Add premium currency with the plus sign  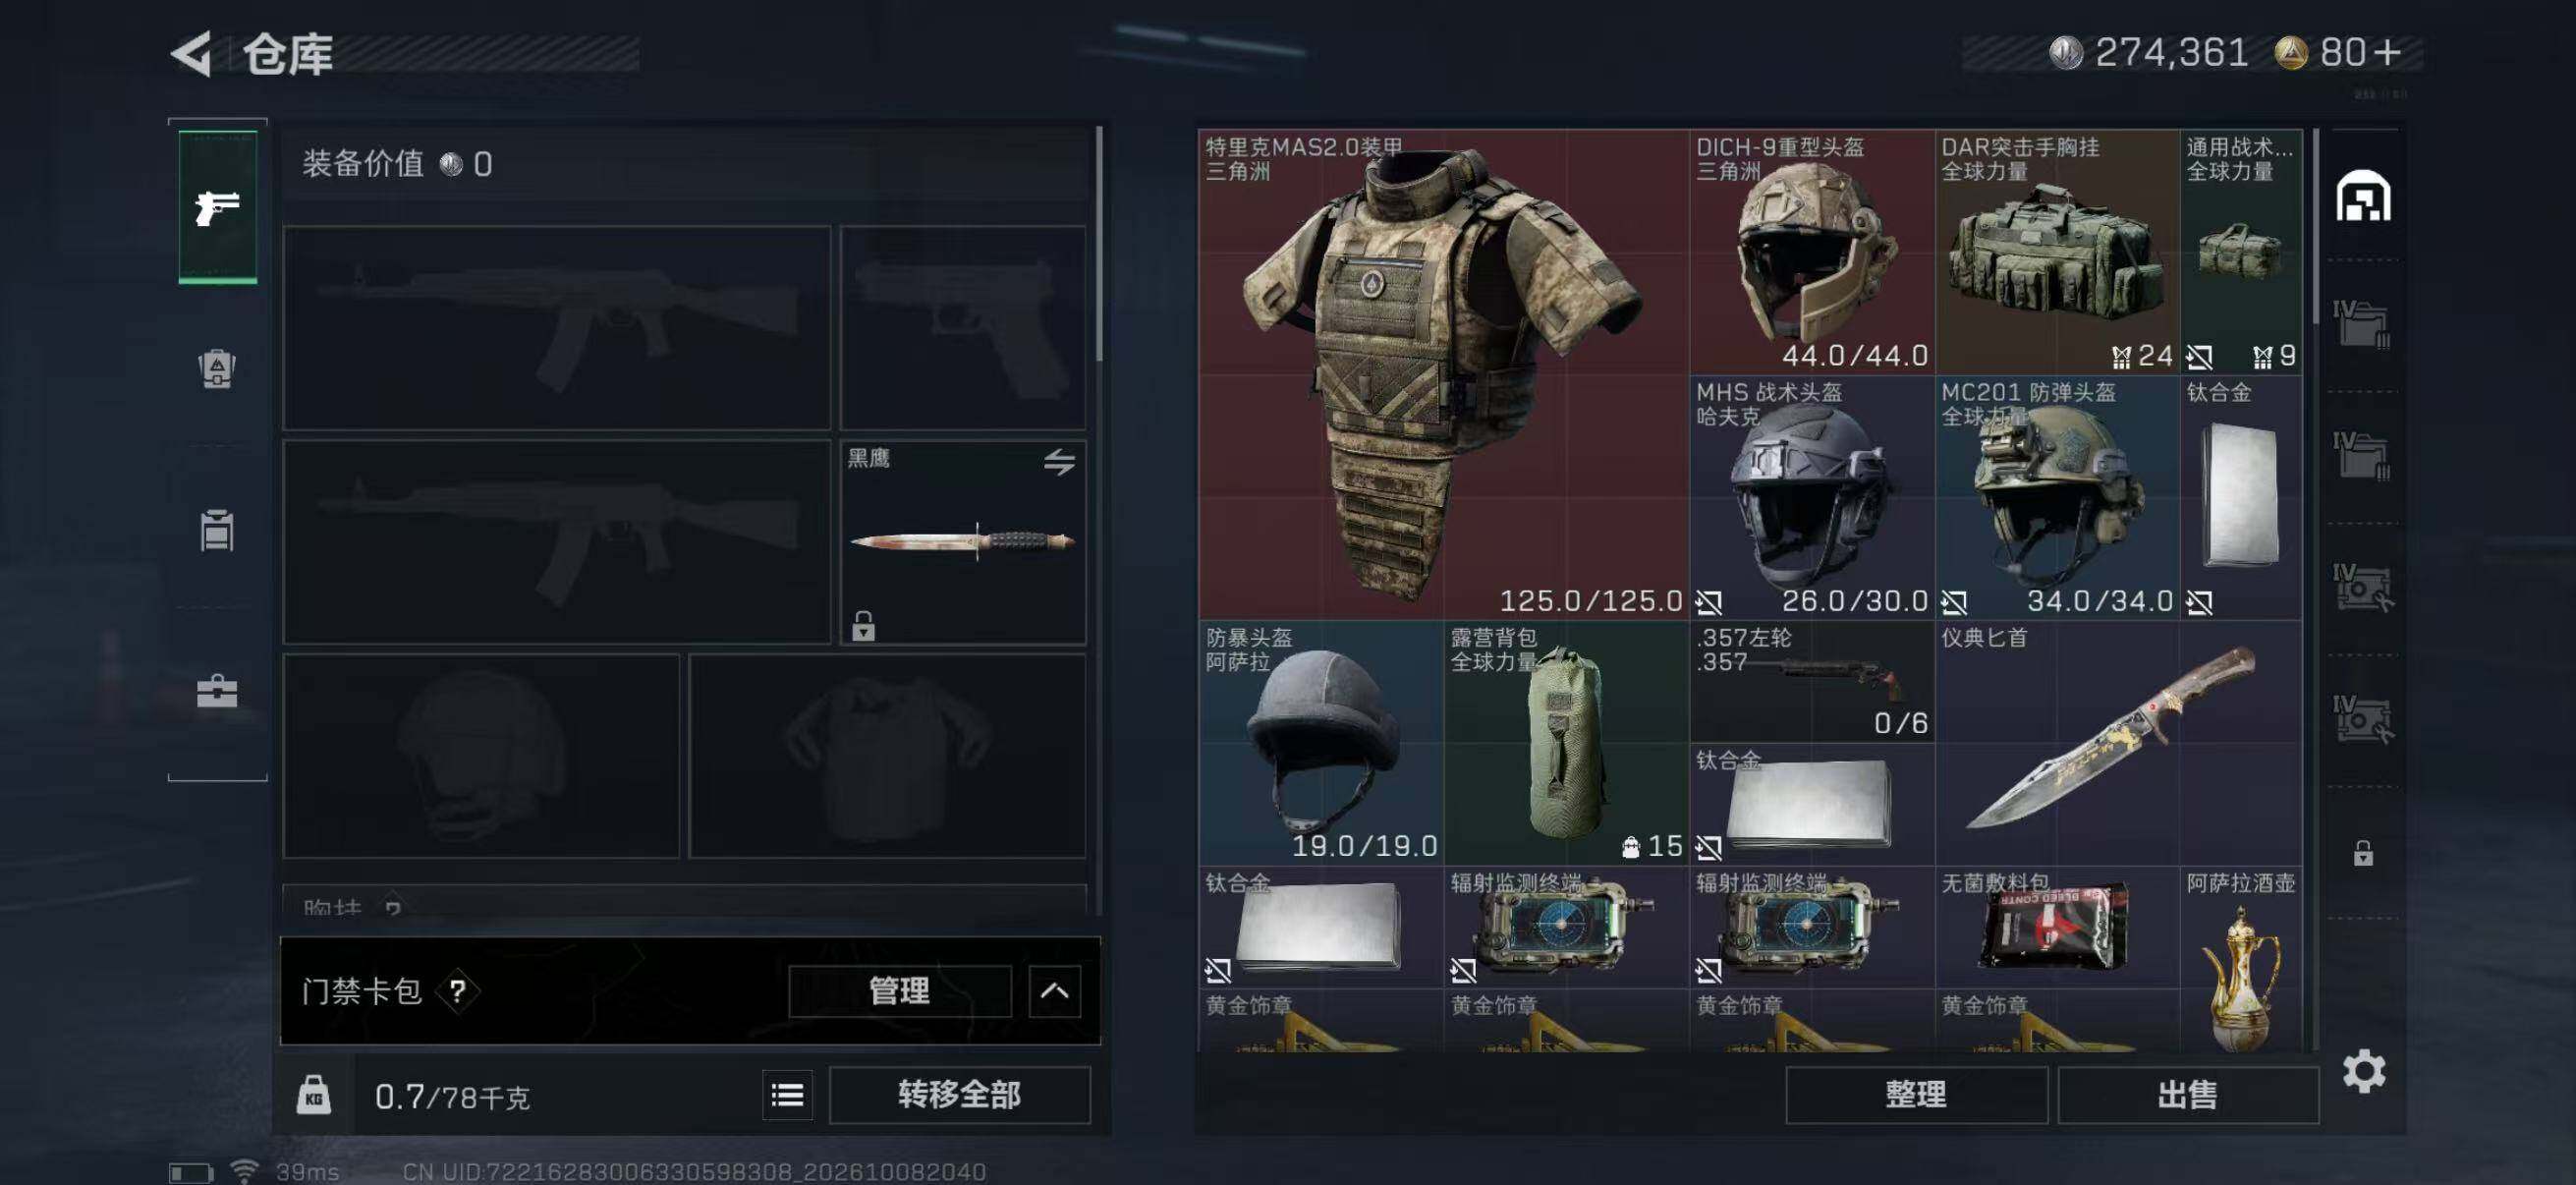[x=2388, y=52]
